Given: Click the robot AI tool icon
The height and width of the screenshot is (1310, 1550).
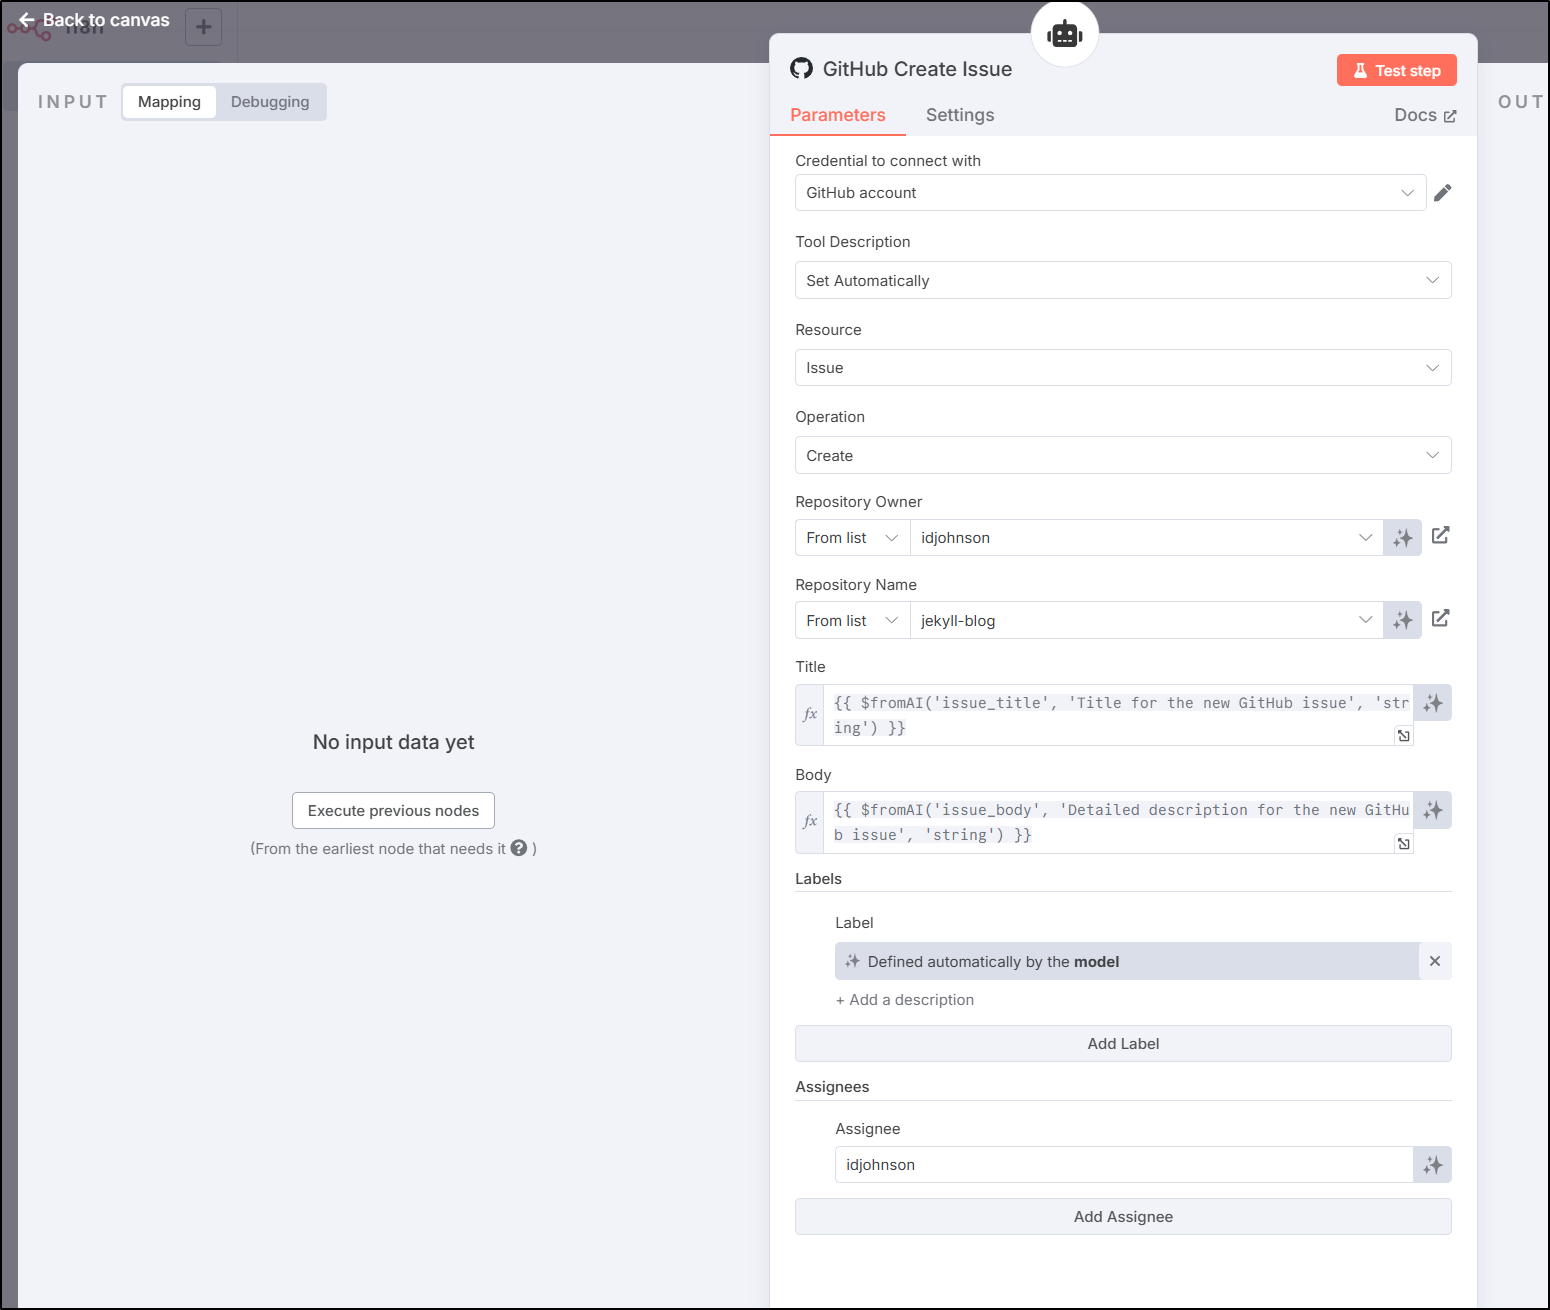Looking at the screenshot, I should (1065, 34).
